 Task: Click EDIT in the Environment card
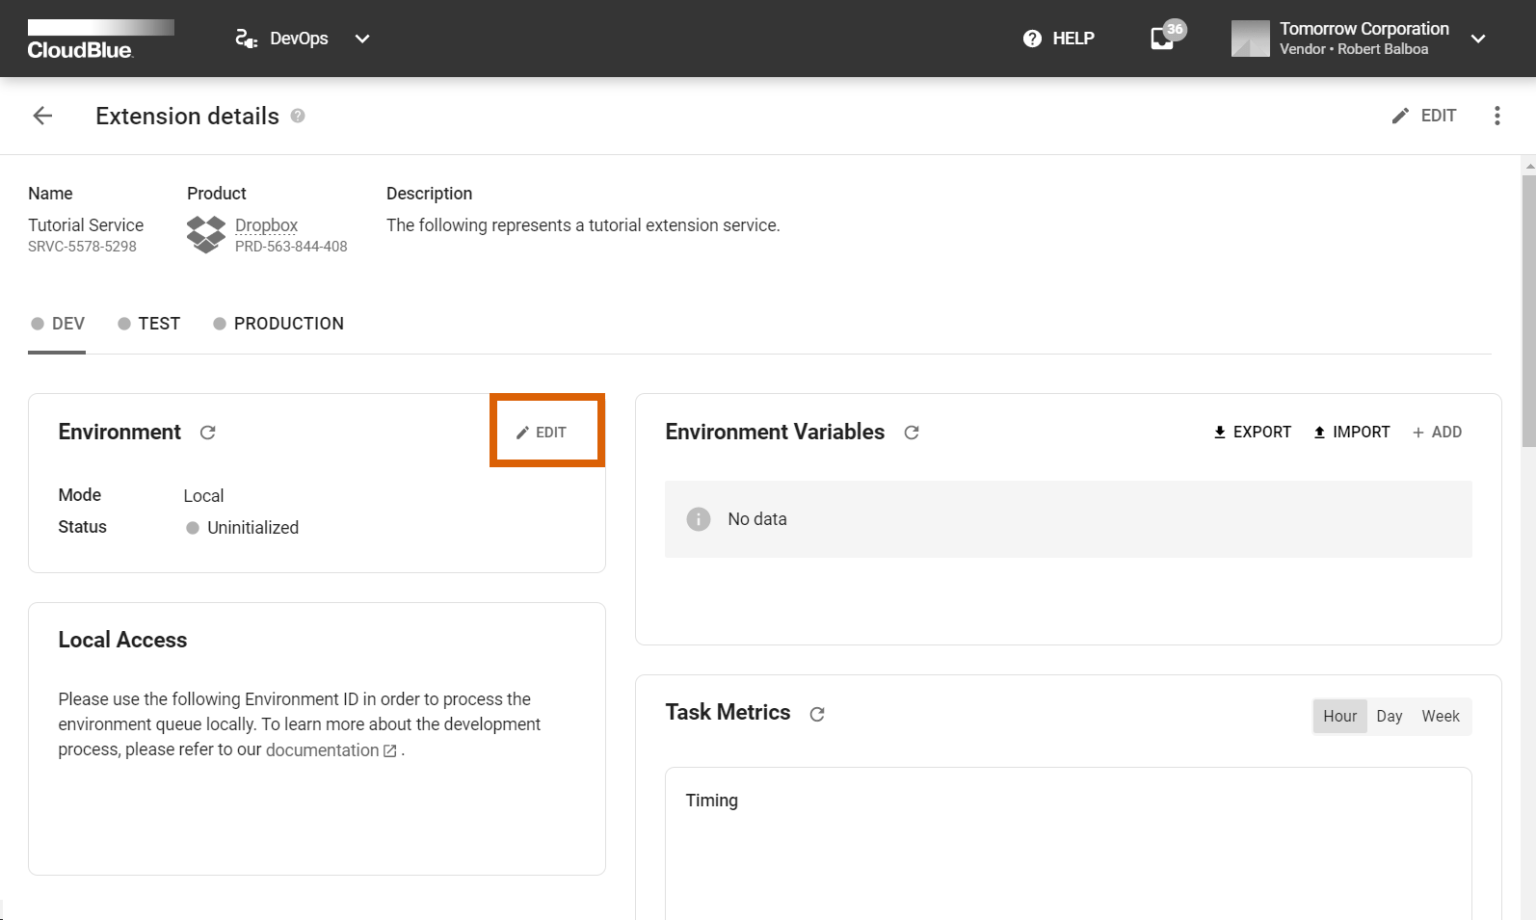(541, 432)
